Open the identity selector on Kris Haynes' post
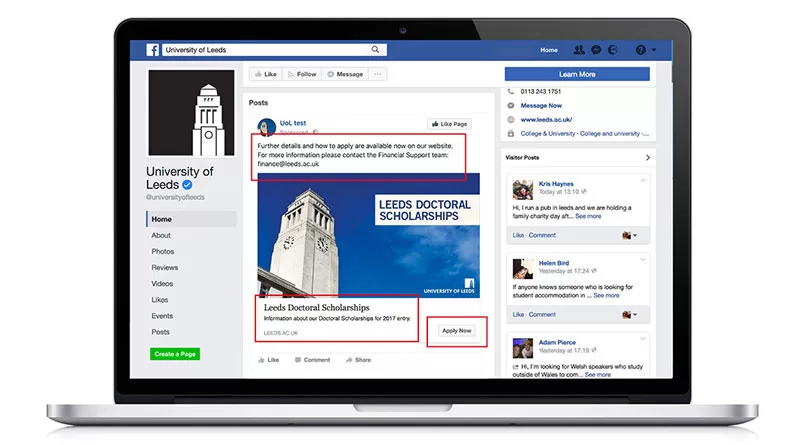Image resolution: width=800 pixels, height=445 pixels. [630, 235]
